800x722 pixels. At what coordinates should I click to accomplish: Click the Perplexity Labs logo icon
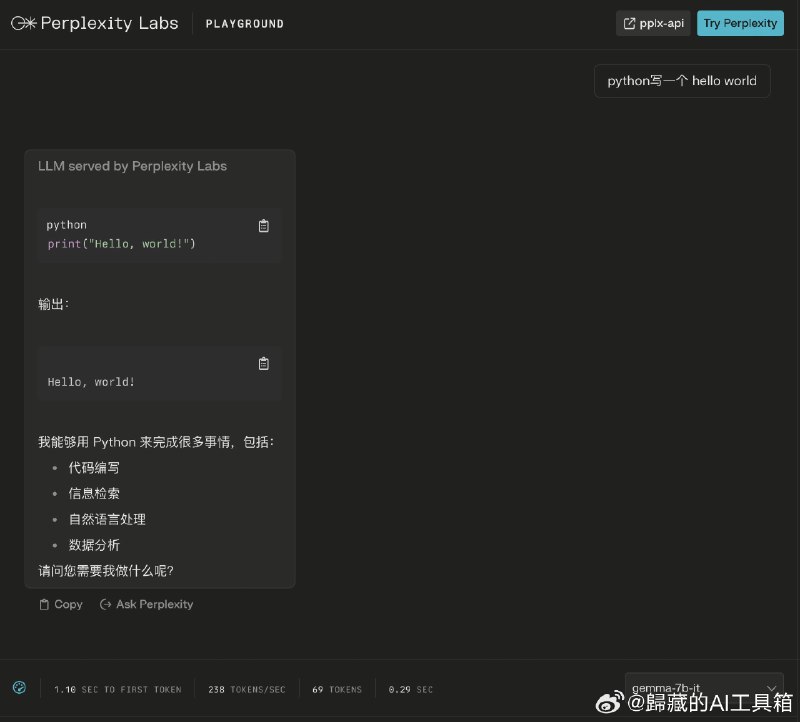23,23
